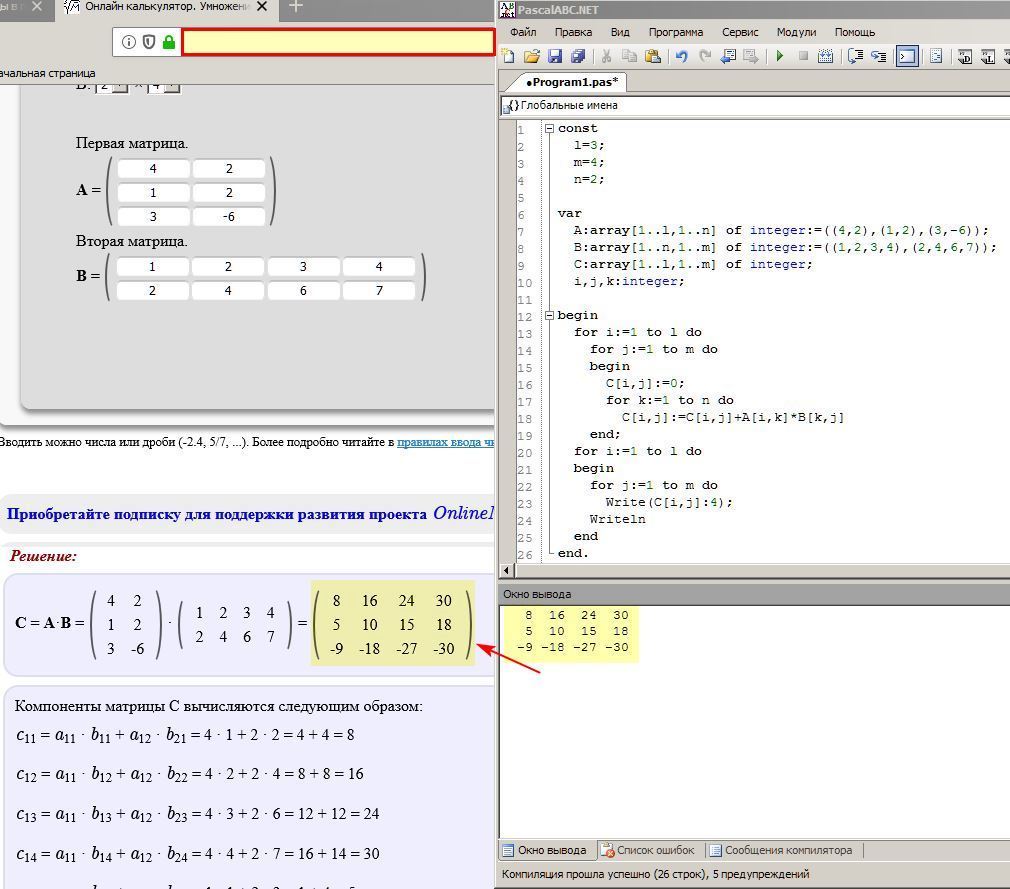Click the green padlock site security icon
The width and height of the screenshot is (1010, 889).
[168, 42]
